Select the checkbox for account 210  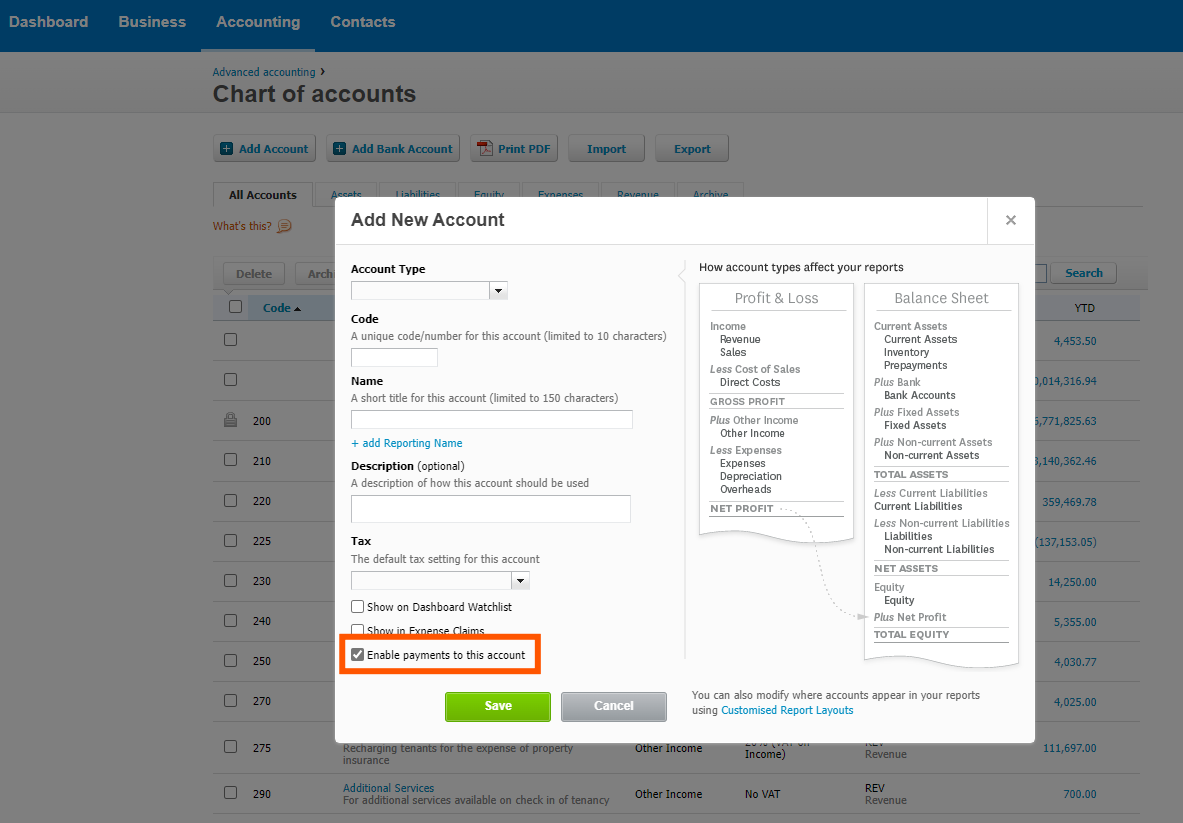[231, 460]
